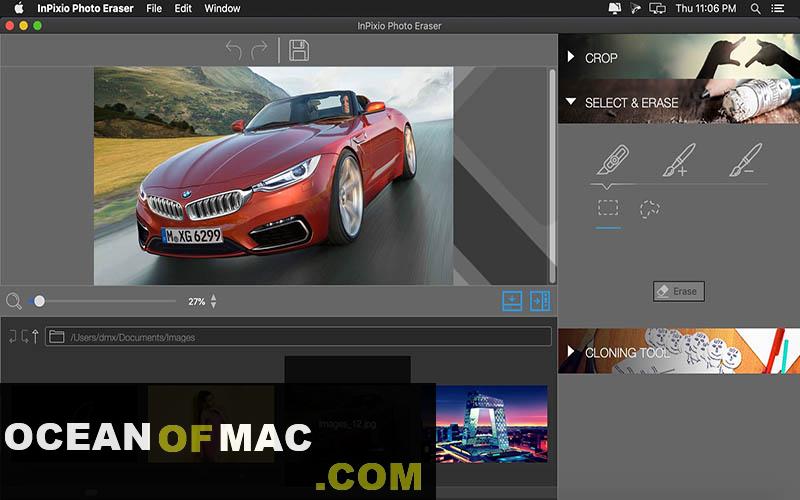Click the /Users/dmx/Documents/Images path field
This screenshot has height=500, width=800.
(298, 337)
